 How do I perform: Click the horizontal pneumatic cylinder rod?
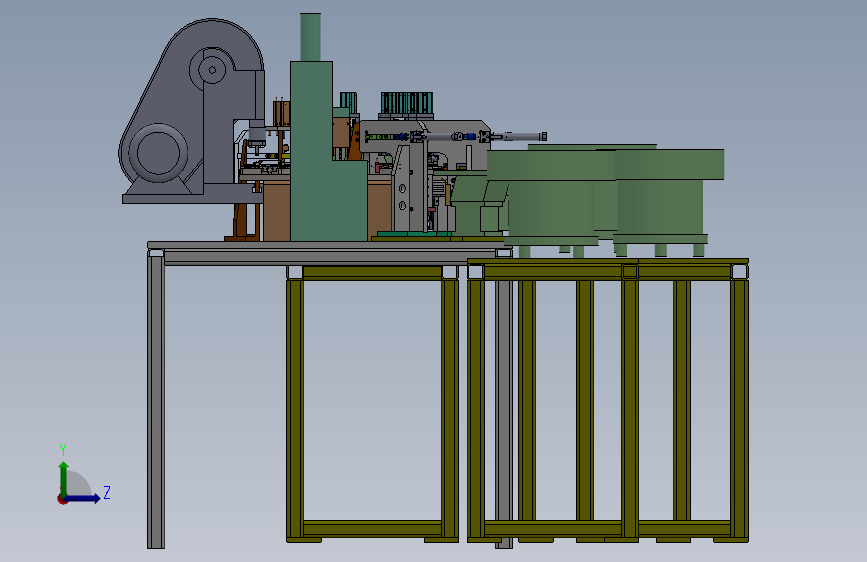(518, 136)
